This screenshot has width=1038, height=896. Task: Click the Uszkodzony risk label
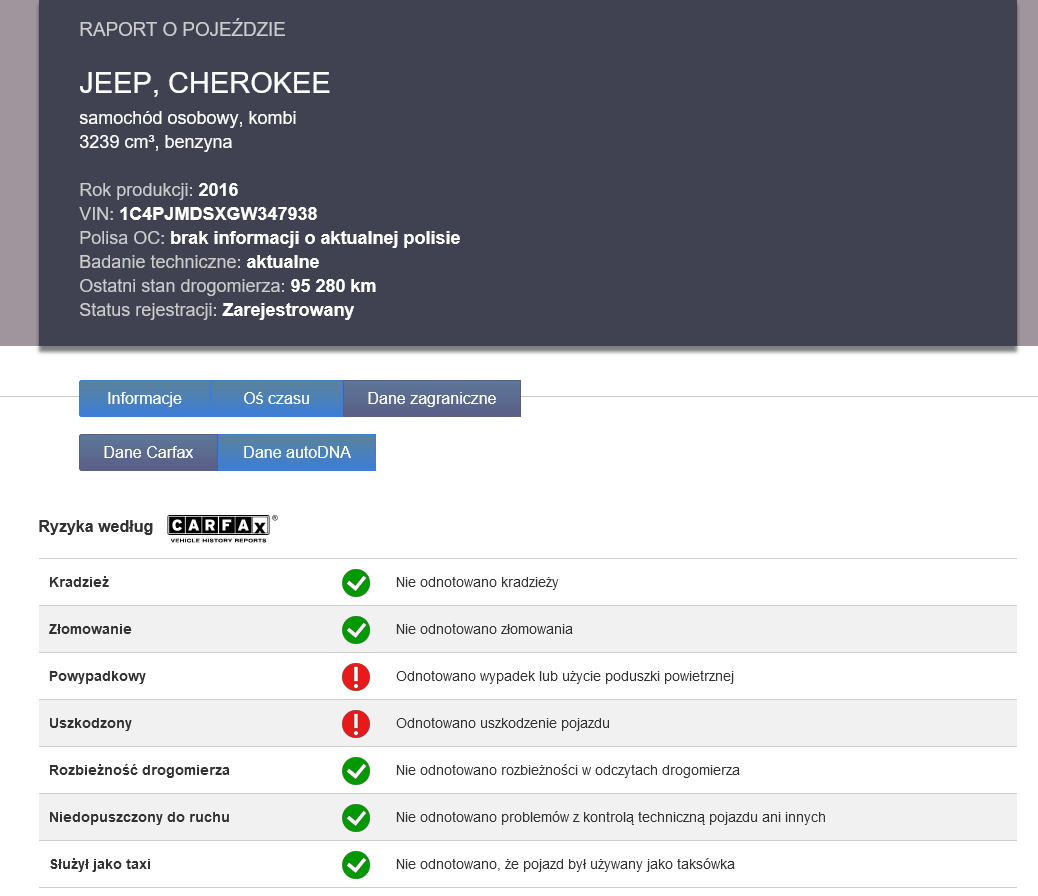(91, 723)
